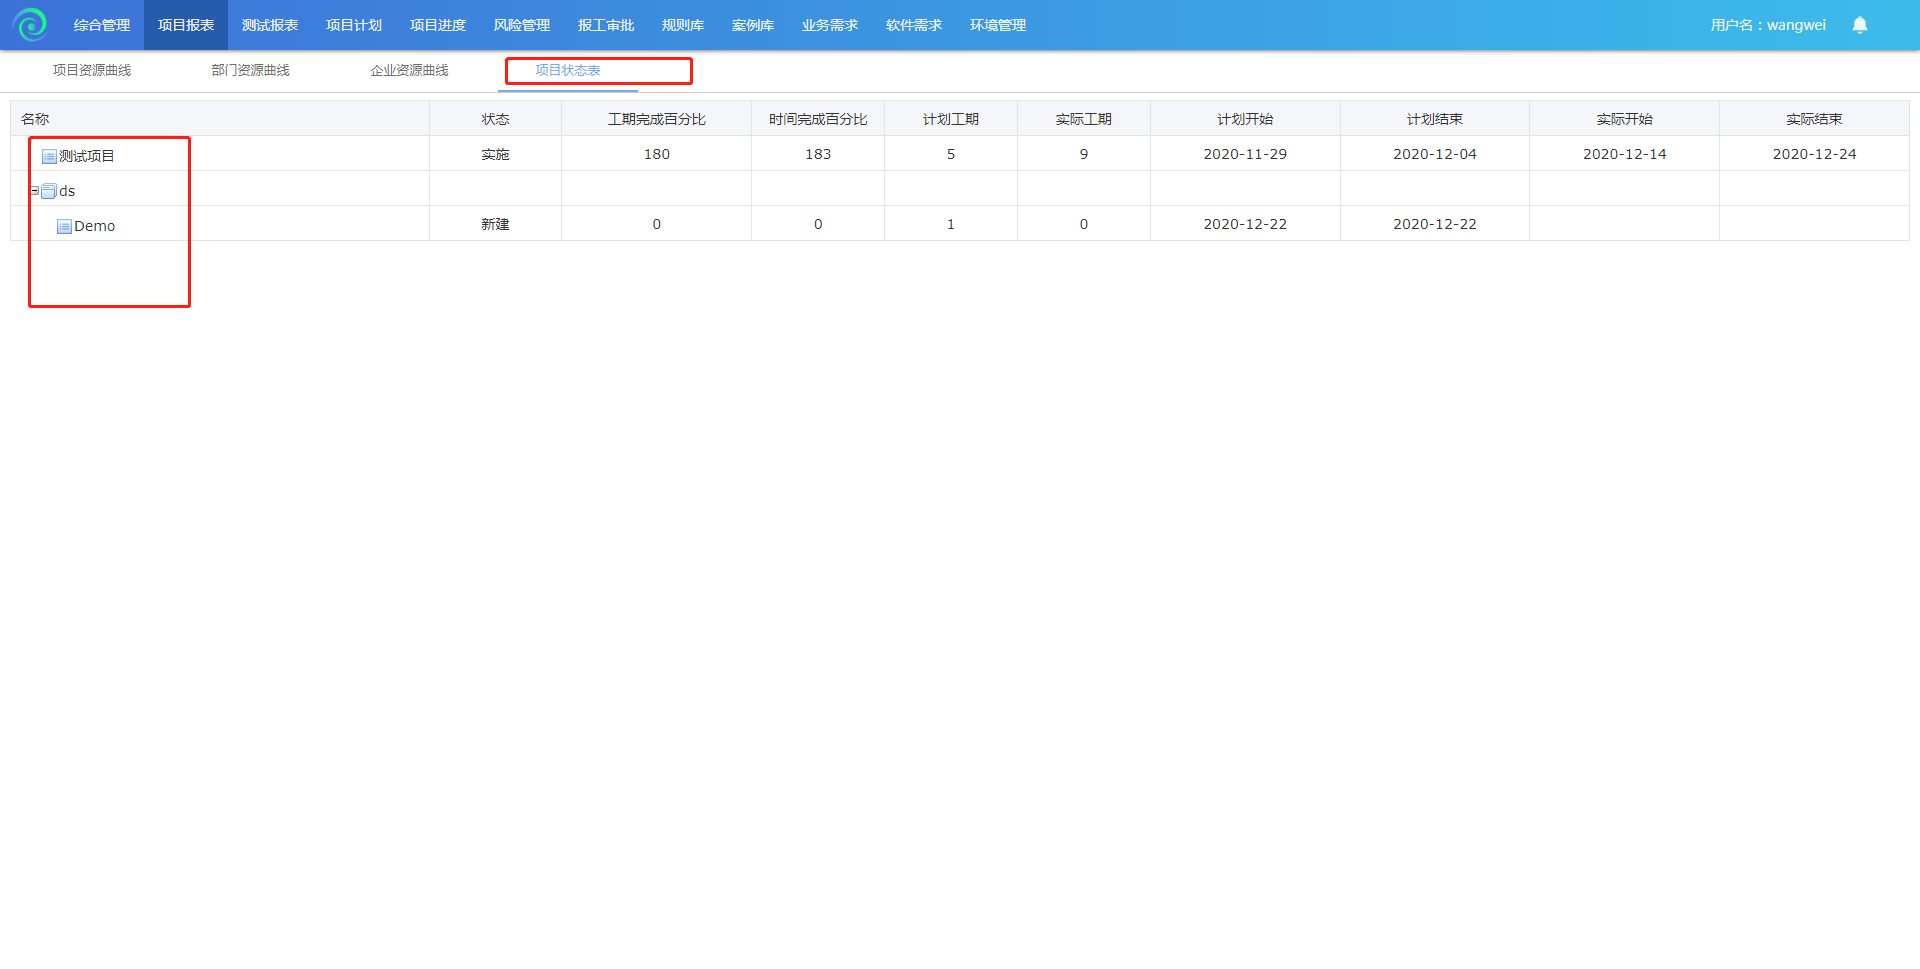1920x969 pixels.
Task: Click the username wangwei label
Action: [1768, 25]
